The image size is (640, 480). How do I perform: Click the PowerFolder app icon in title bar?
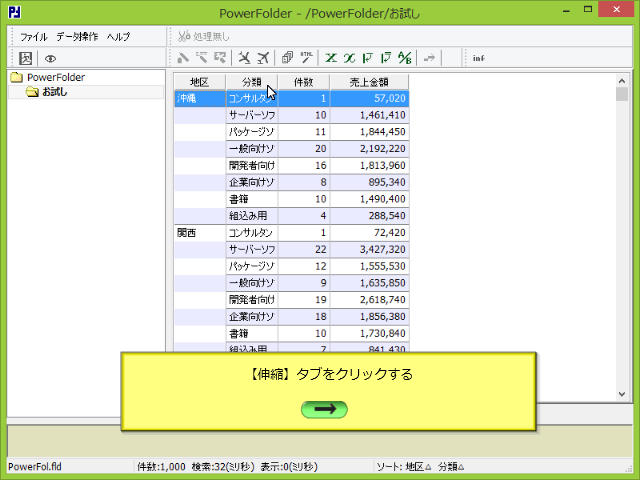[14, 12]
